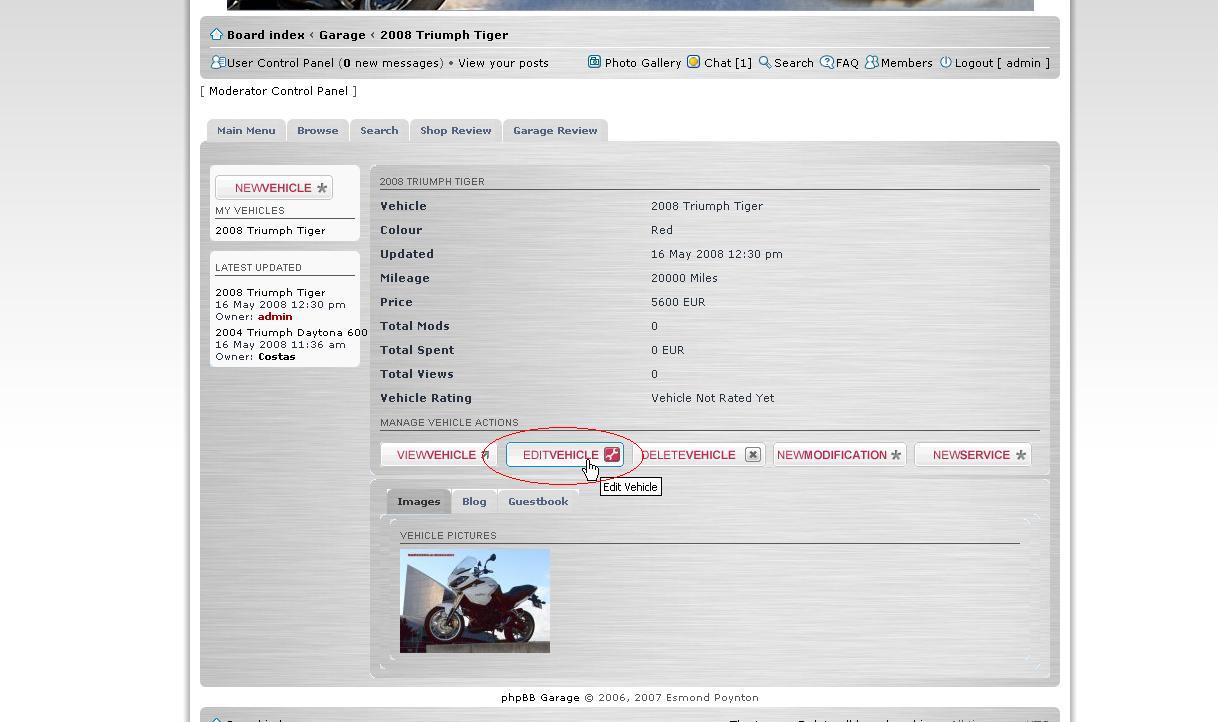Screen dimensions: 1218x722
Task: Open the motorcycle vehicle picture thumbnail
Action: (x=475, y=601)
